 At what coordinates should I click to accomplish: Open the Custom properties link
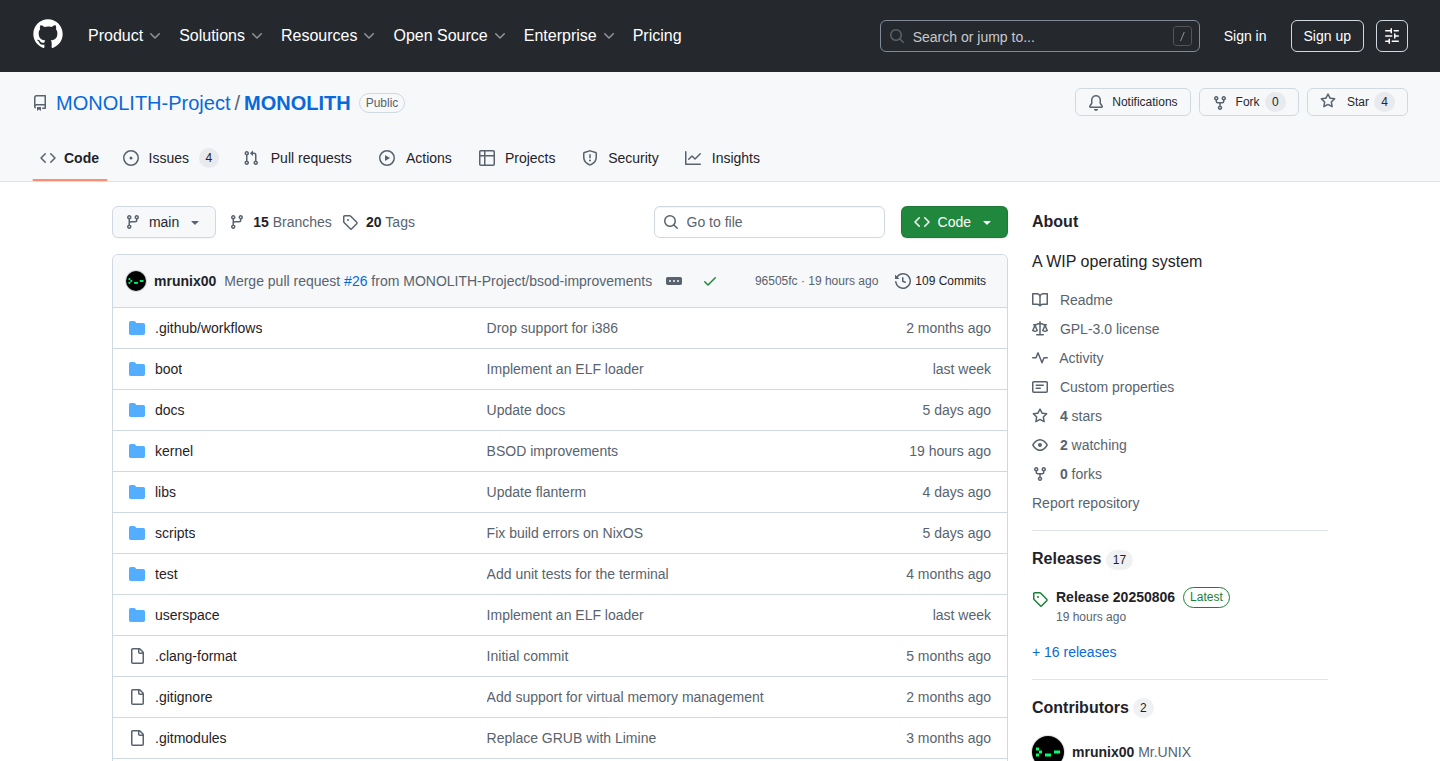[x=1117, y=387]
